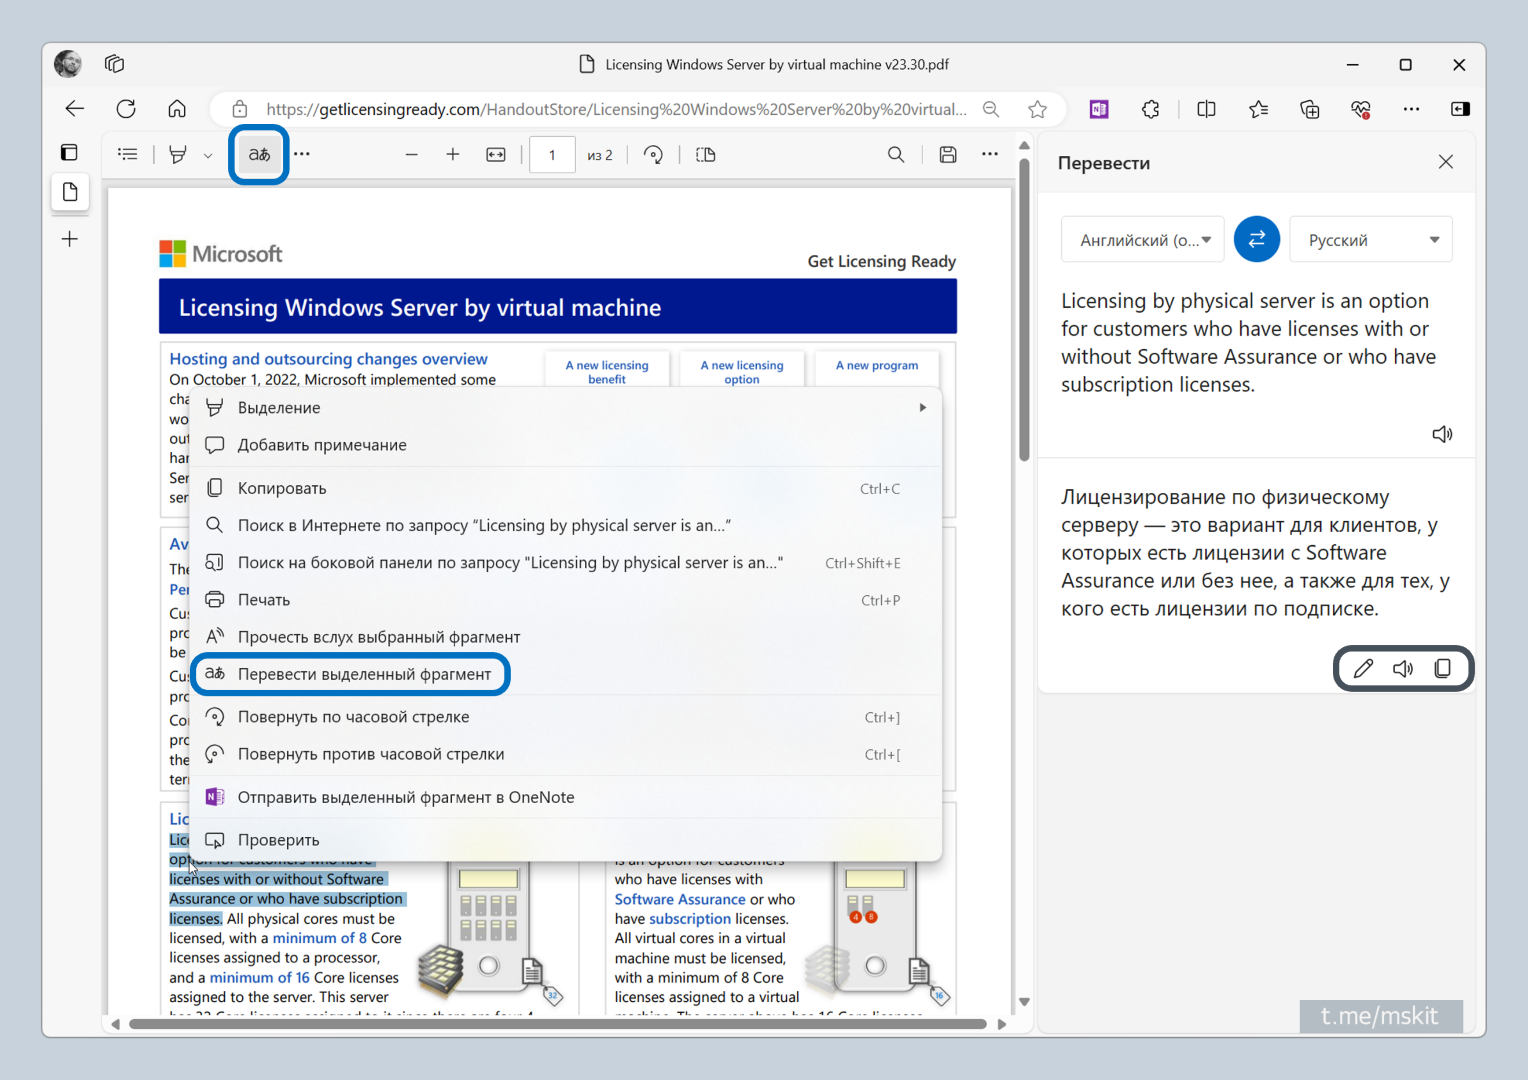Open more PDF tools ellipsis next to Translate
Viewport: 1528px width, 1080px height.
coord(302,154)
